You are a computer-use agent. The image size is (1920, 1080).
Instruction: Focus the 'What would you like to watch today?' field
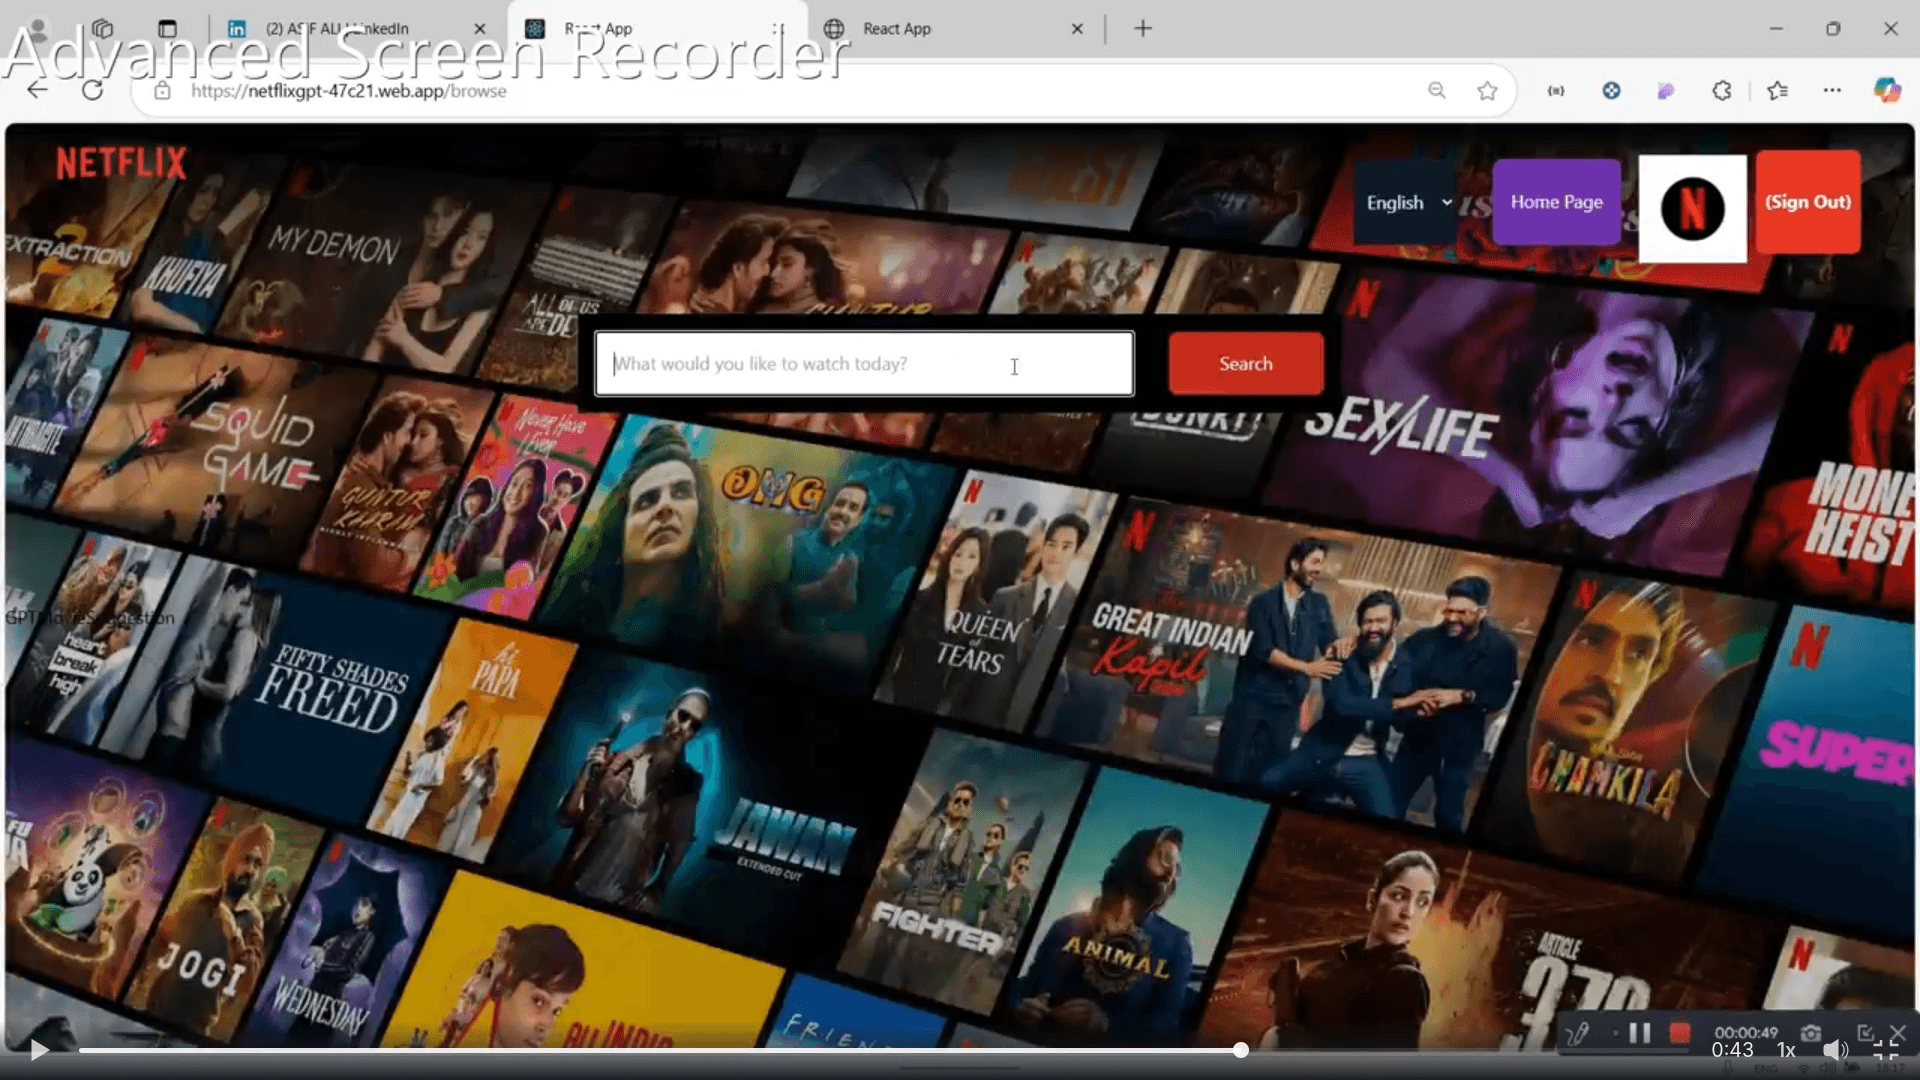coord(864,364)
